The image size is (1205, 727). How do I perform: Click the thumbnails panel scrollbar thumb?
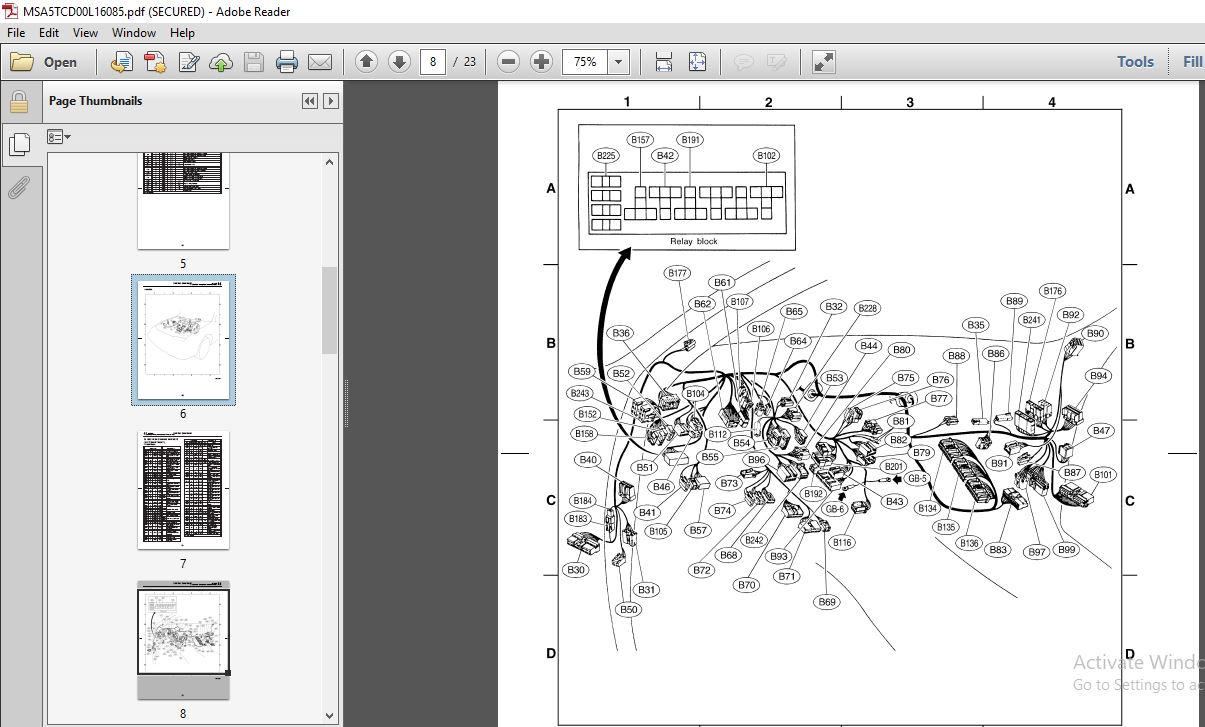(330, 310)
